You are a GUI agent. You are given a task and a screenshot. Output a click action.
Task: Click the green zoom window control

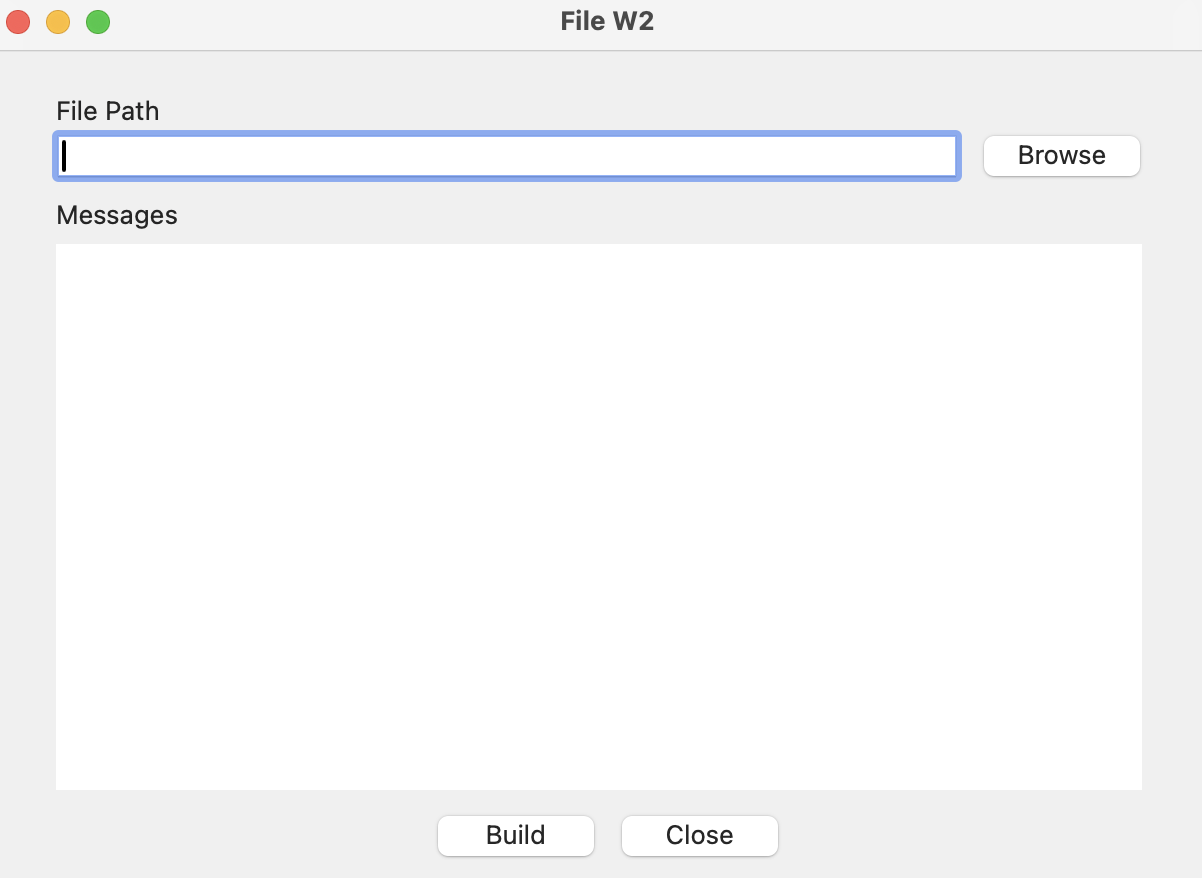[97, 21]
